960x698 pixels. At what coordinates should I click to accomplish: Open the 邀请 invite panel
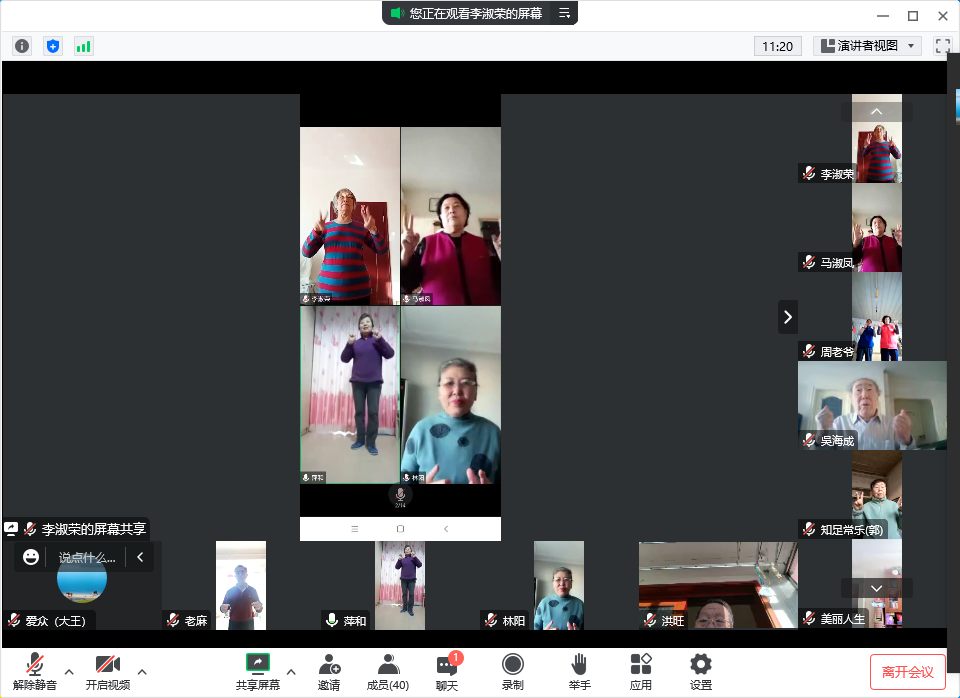[x=329, y=671]
